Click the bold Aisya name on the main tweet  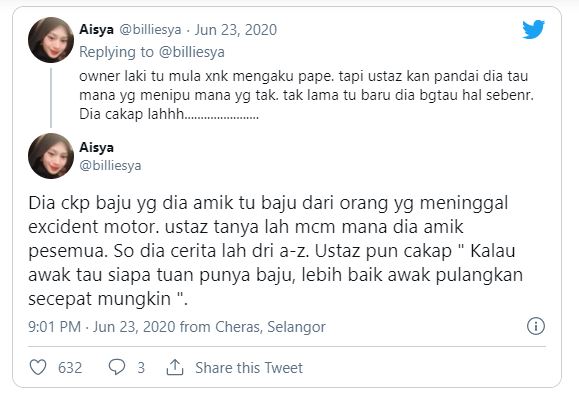[96, 147]
